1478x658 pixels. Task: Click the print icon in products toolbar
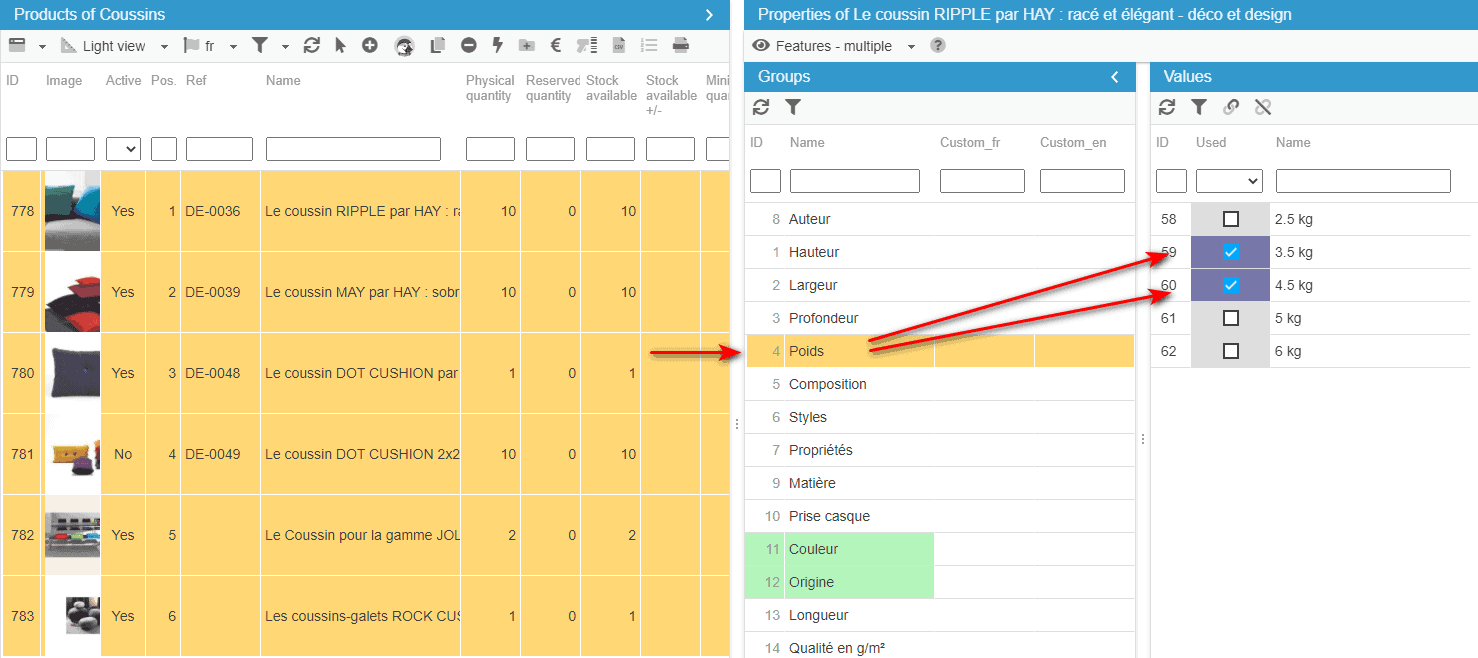(681, 46)
